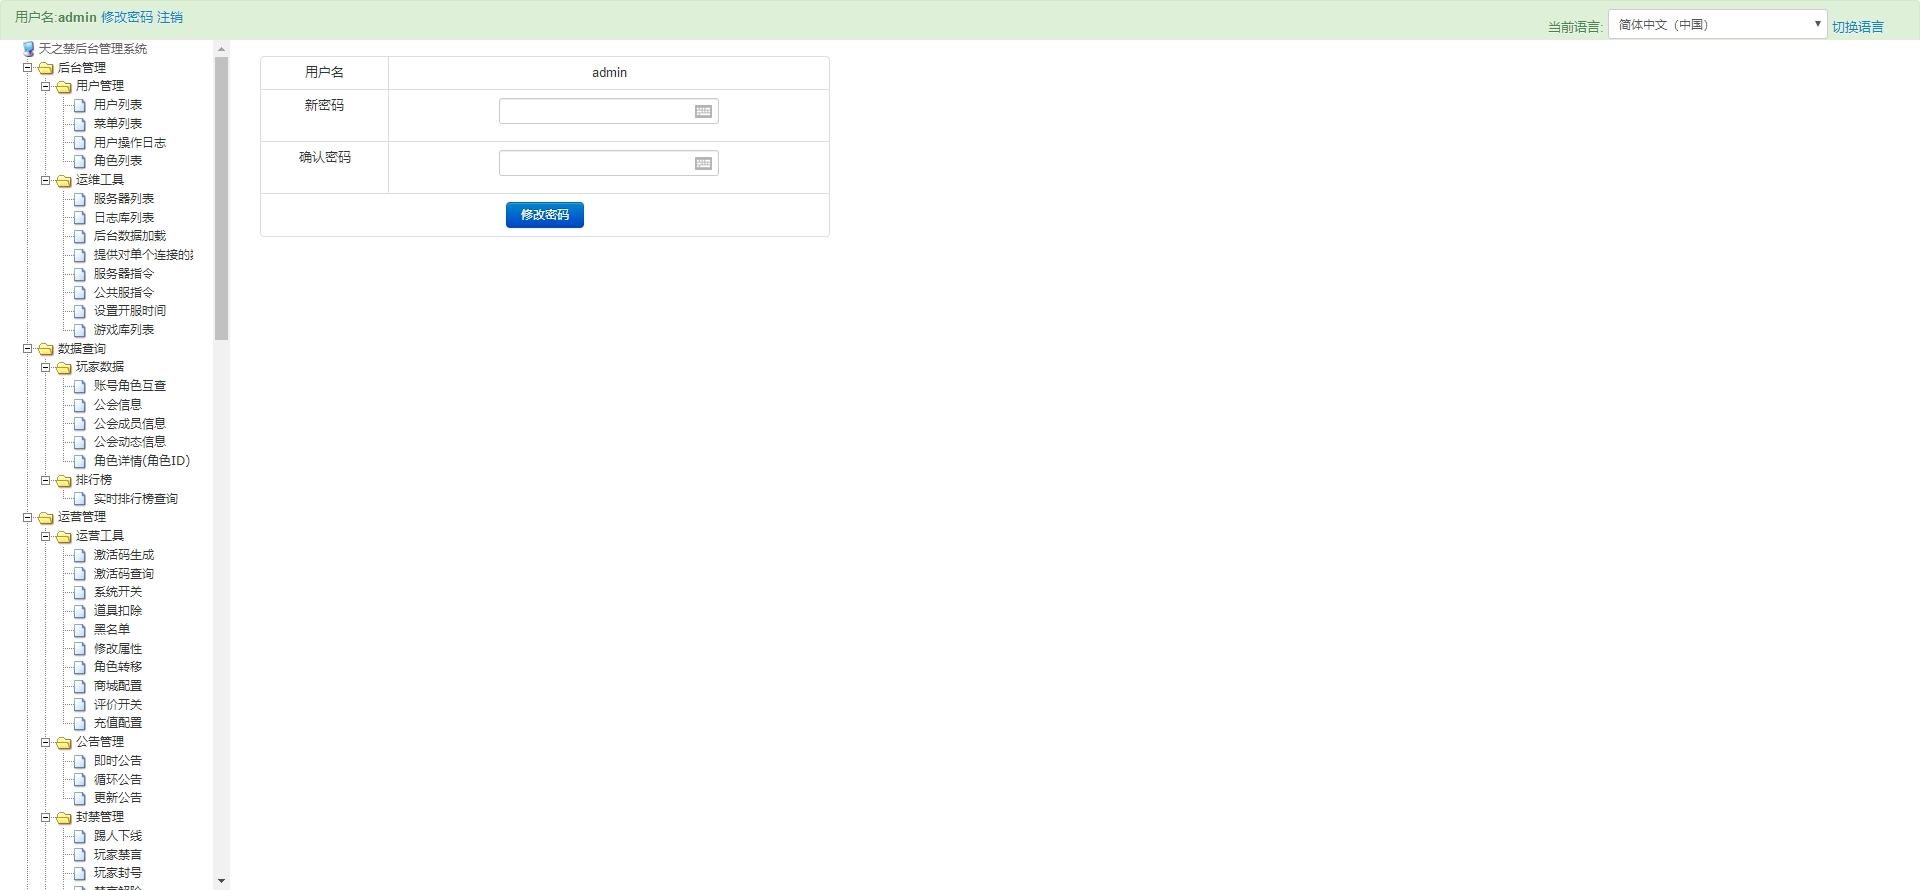This screenshot has width=1920, height=890.
Task: Click page icon beside 日志库列表
Action: click(80, 218)
